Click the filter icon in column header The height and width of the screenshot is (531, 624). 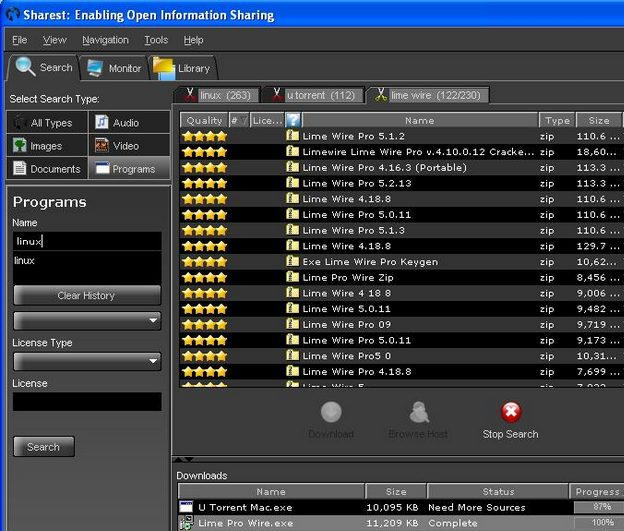point(293,120)
